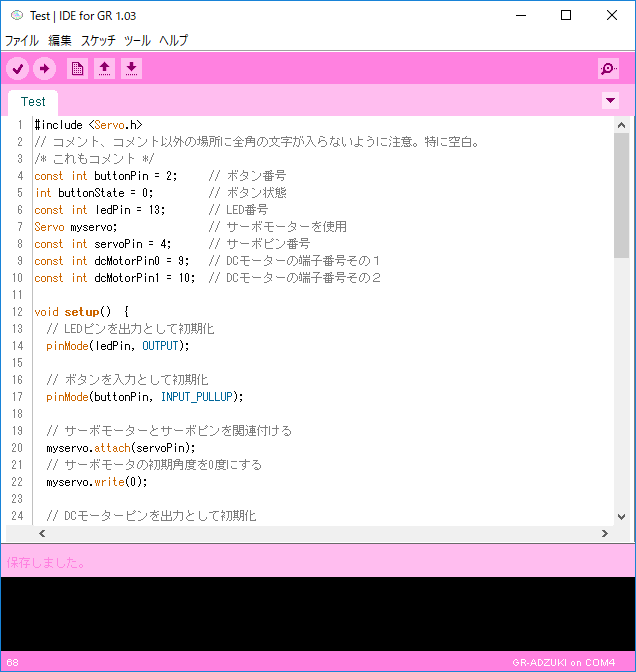636x672 pixels.
Task: Click 'dcMotorPin1 = 10;' on line 10
Action: tap(144, 278)
